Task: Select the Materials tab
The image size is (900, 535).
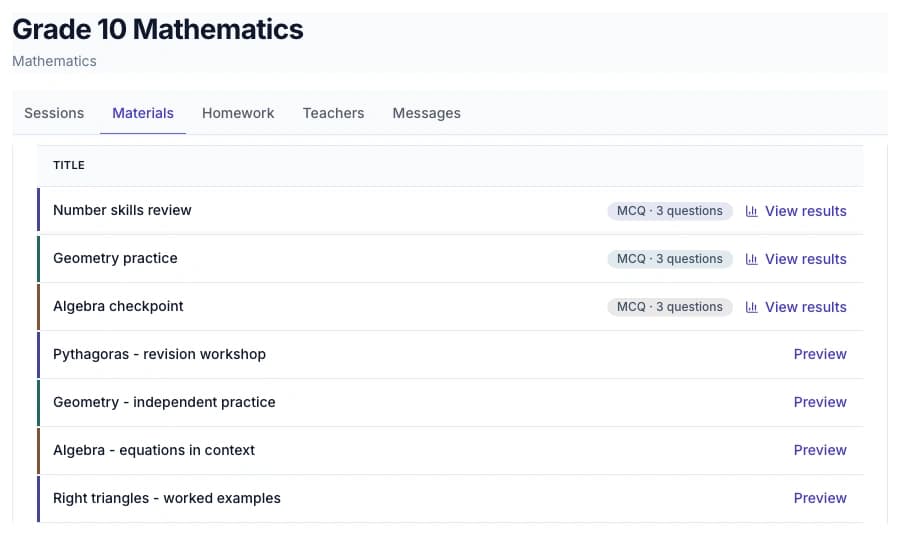Action: point(143,113)
